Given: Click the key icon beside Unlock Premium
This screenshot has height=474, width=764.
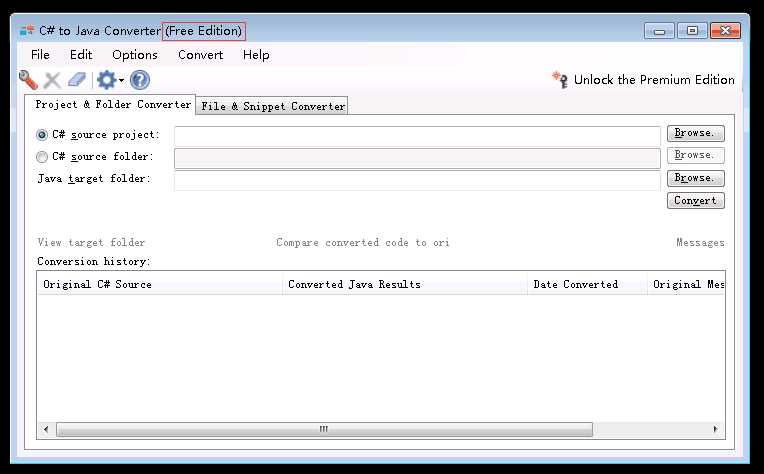Looking at the screenshot, I should click(560, 79).
